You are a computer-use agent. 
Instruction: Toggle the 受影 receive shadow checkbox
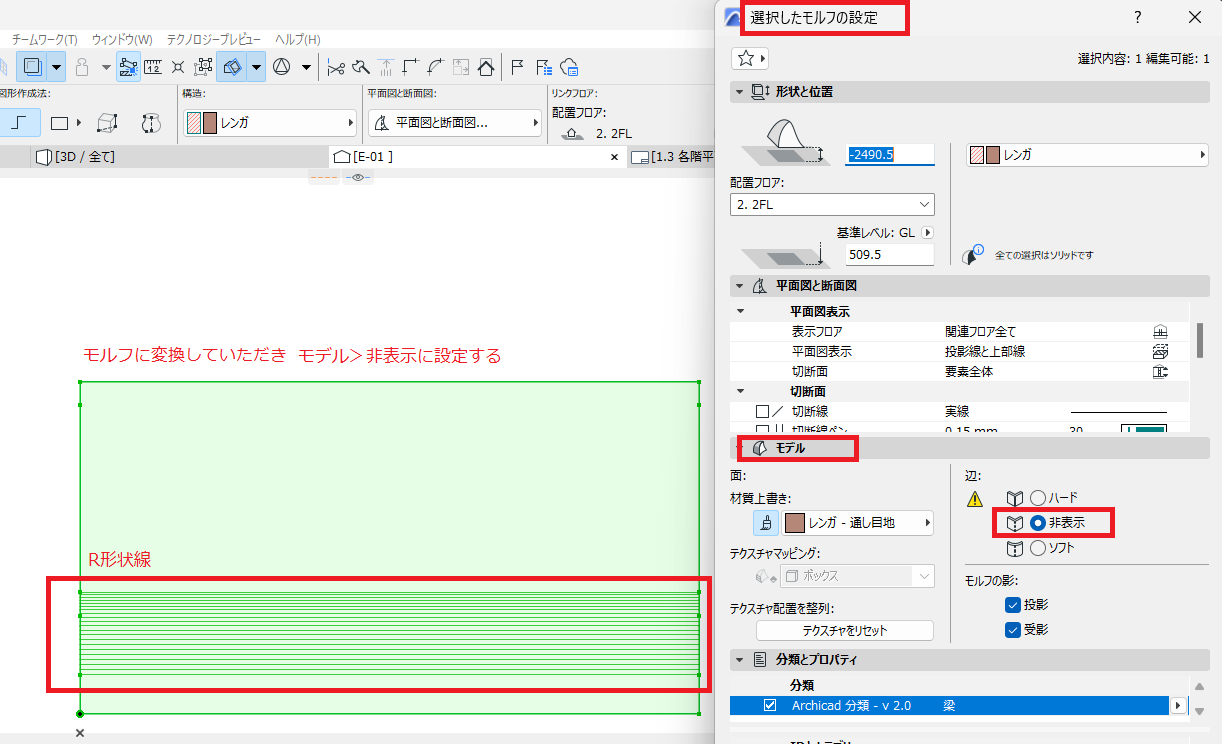[x=1012, y=630]
